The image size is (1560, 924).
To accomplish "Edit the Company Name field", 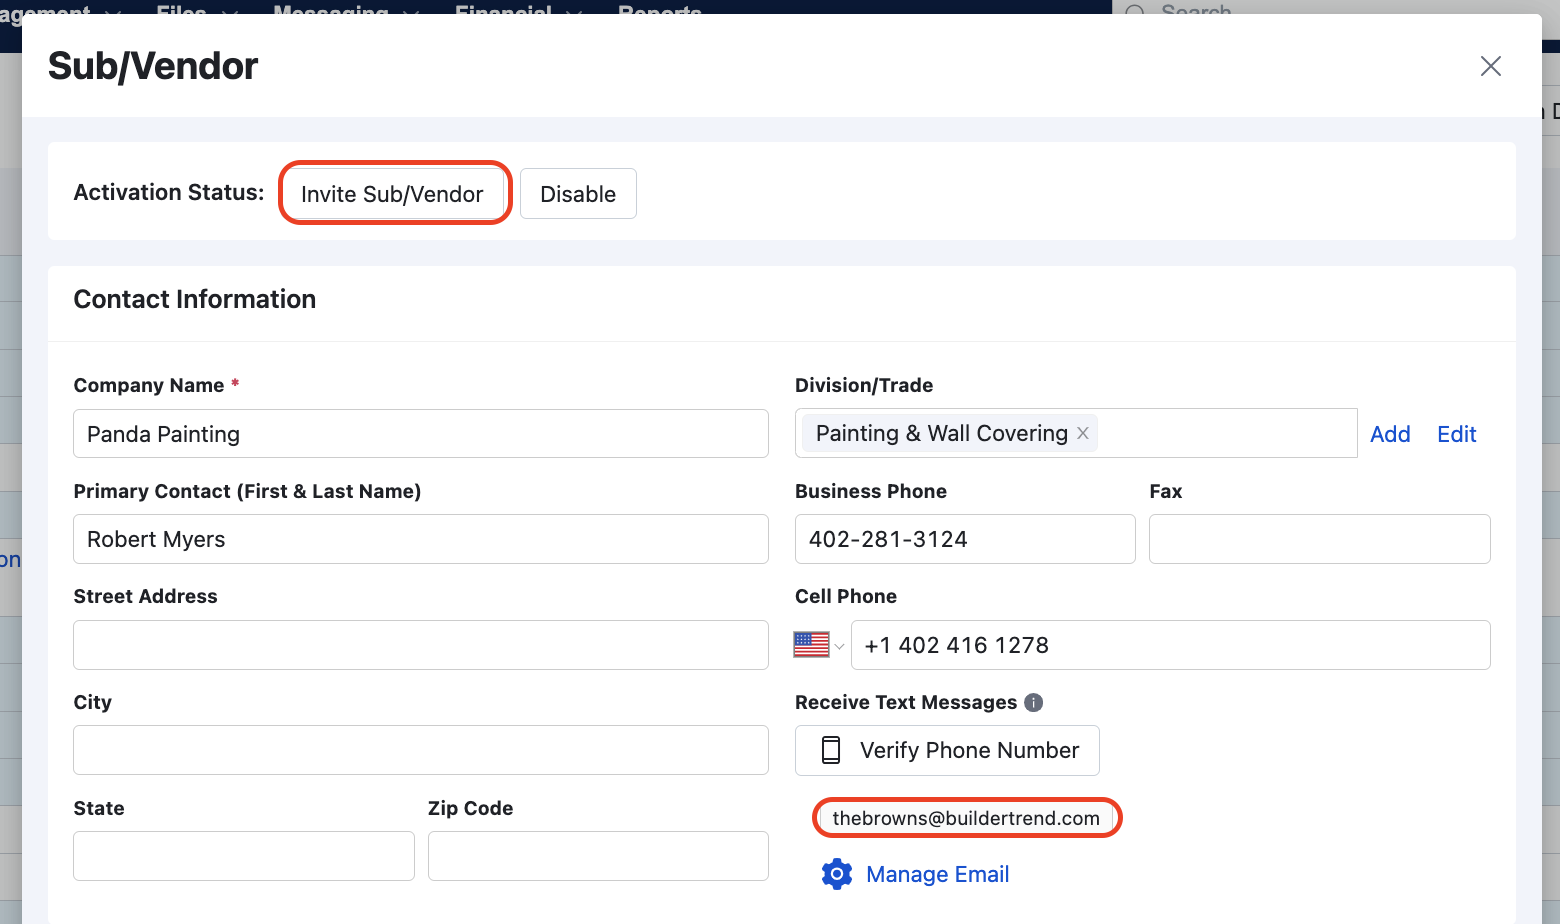I will (x=421, y=434).
